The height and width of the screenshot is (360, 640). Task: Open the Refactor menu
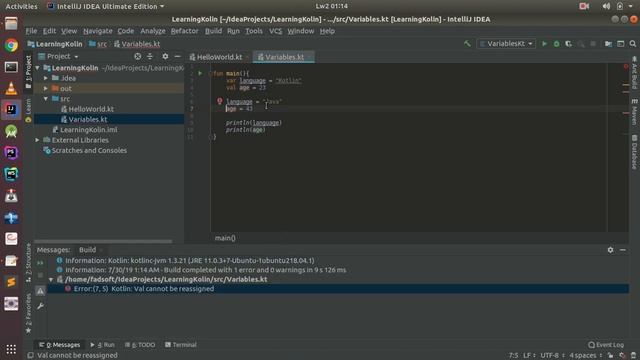[x=184, y=31]
